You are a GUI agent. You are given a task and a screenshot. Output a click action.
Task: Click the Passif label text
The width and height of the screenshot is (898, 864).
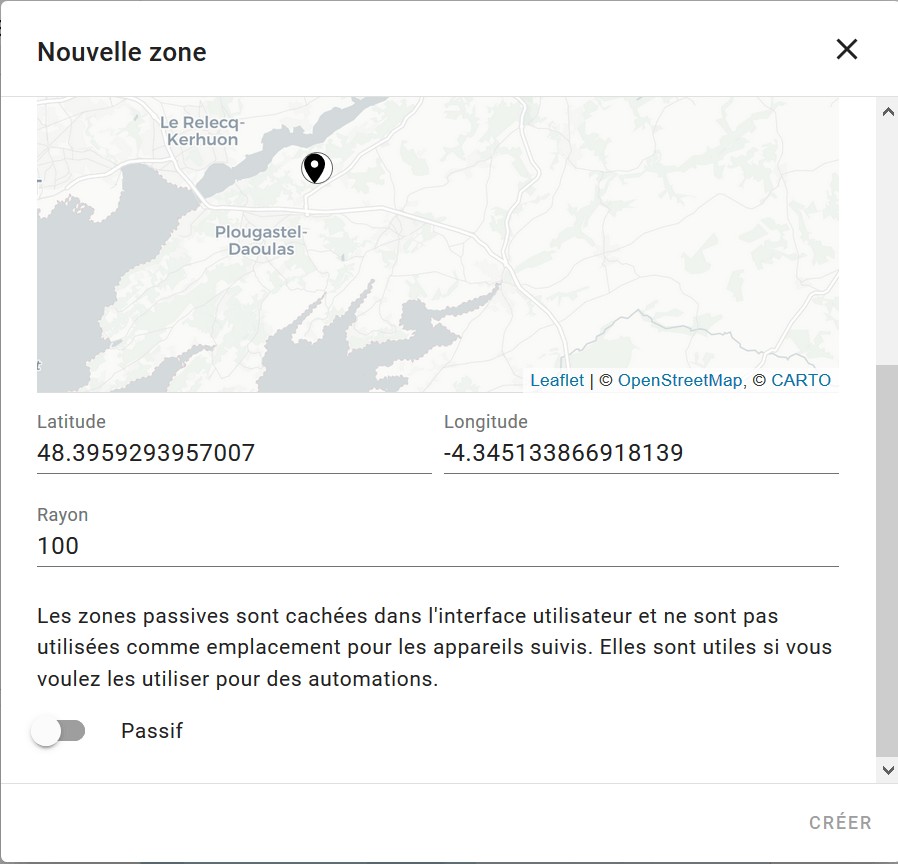click(152, 731)
